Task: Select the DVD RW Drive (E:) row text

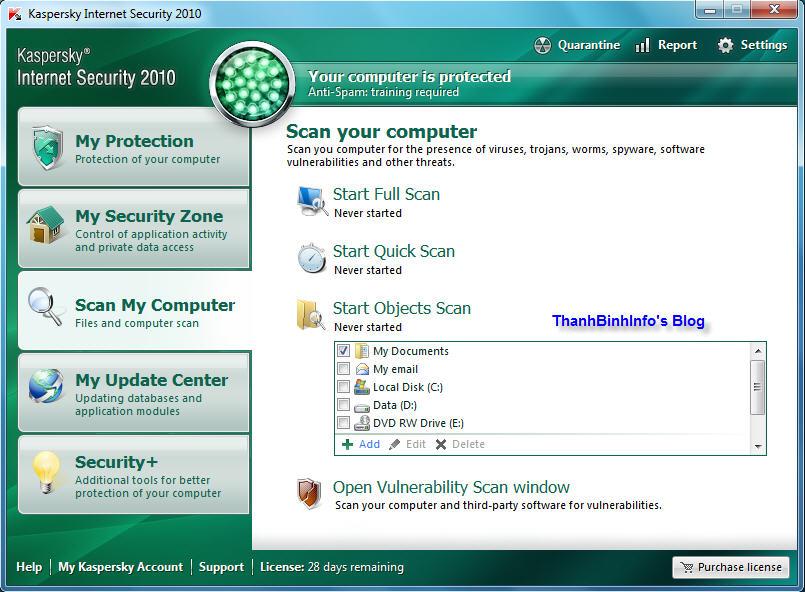Action: coord(418,423)
